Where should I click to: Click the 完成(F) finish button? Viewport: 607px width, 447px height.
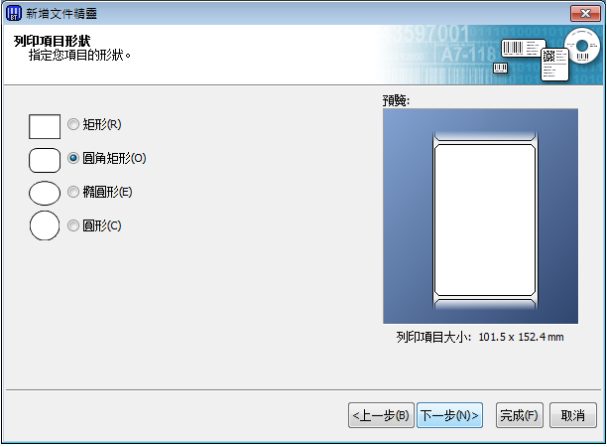pos(520,415)
